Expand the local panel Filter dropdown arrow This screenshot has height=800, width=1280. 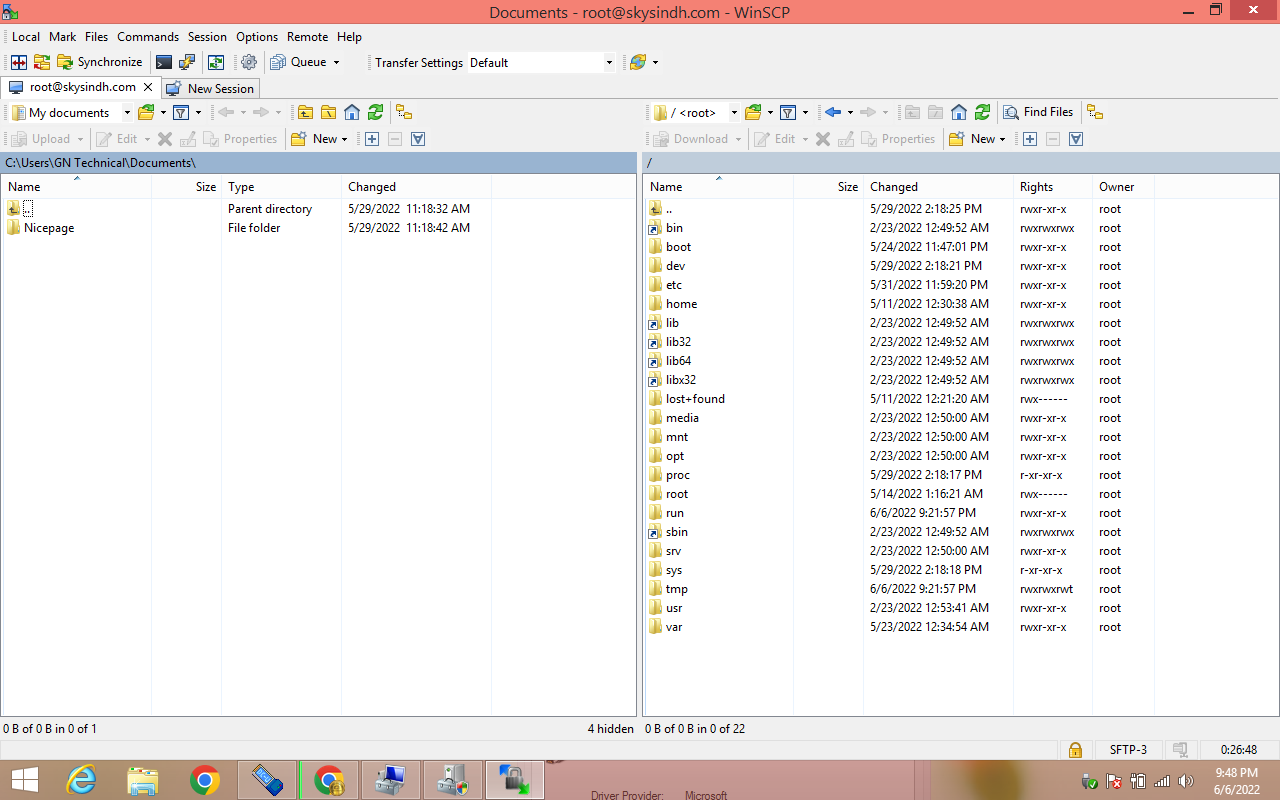tap(198, 112)
